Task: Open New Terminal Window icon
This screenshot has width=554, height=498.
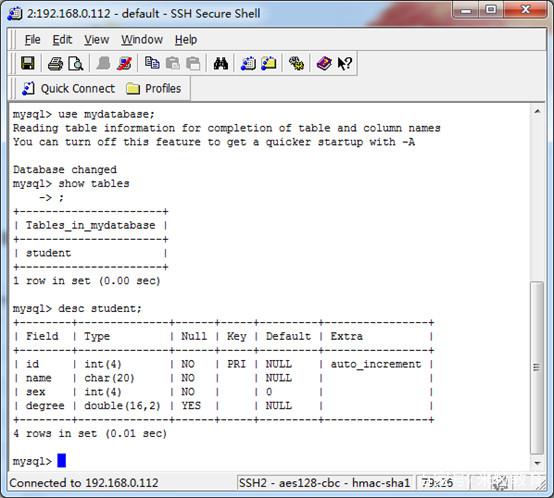Action: (x=248, y=64)
